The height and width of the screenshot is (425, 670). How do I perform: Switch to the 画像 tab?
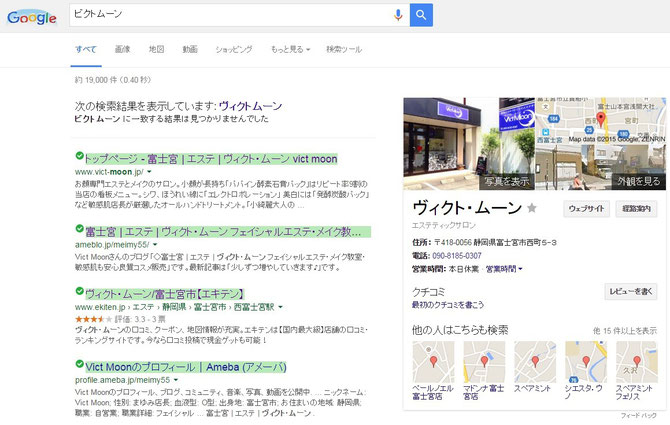pos(123,49)
